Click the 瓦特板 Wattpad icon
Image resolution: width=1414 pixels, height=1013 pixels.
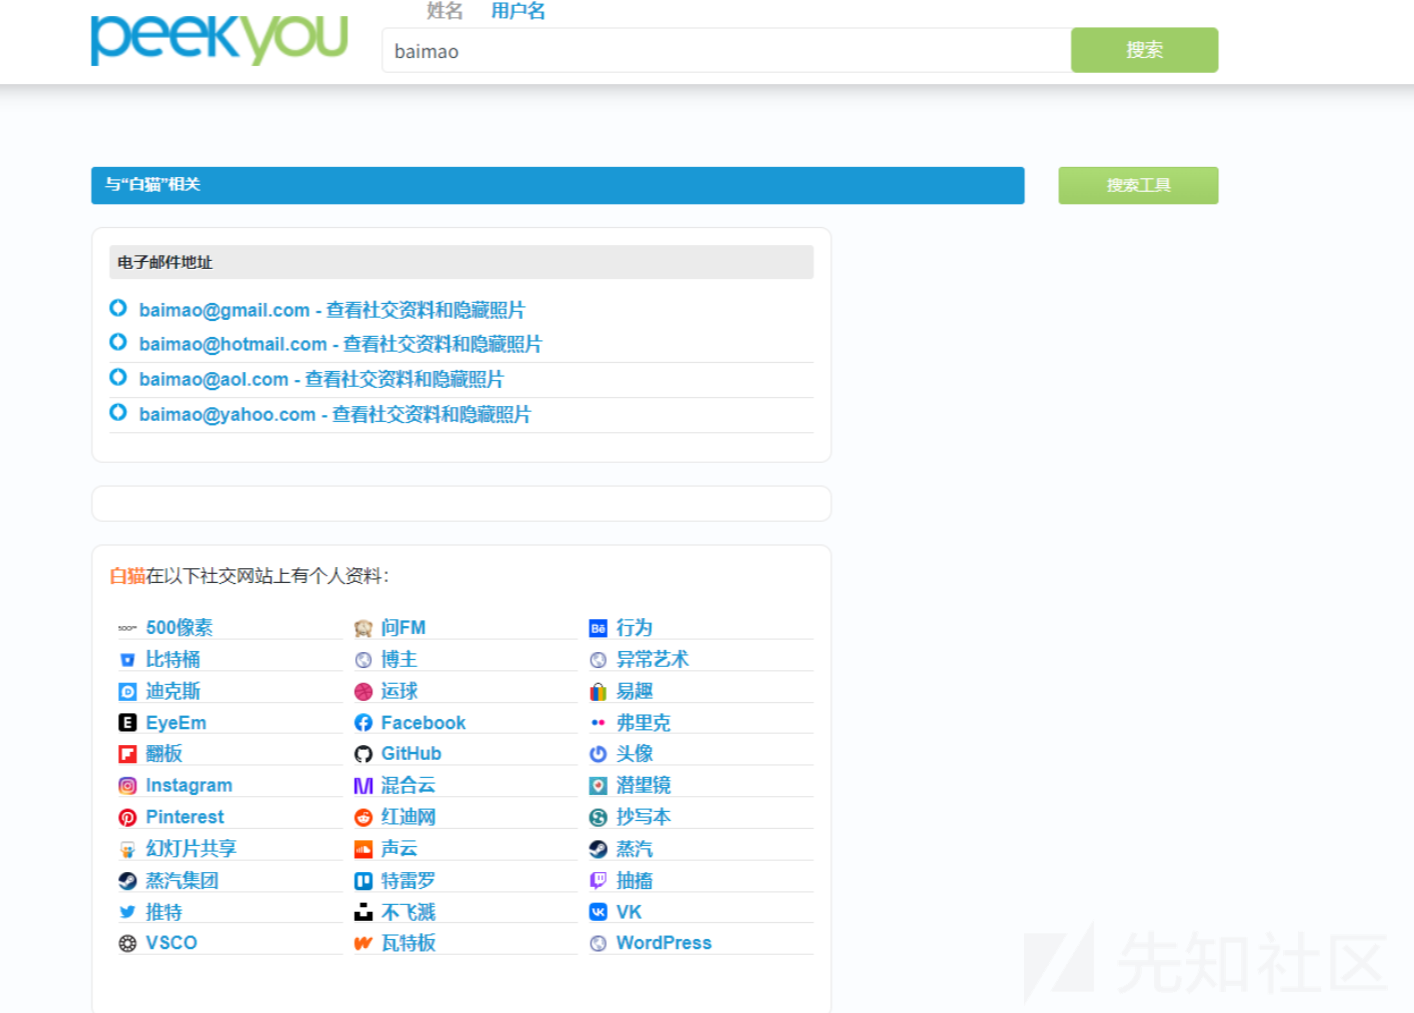(363, 943)
